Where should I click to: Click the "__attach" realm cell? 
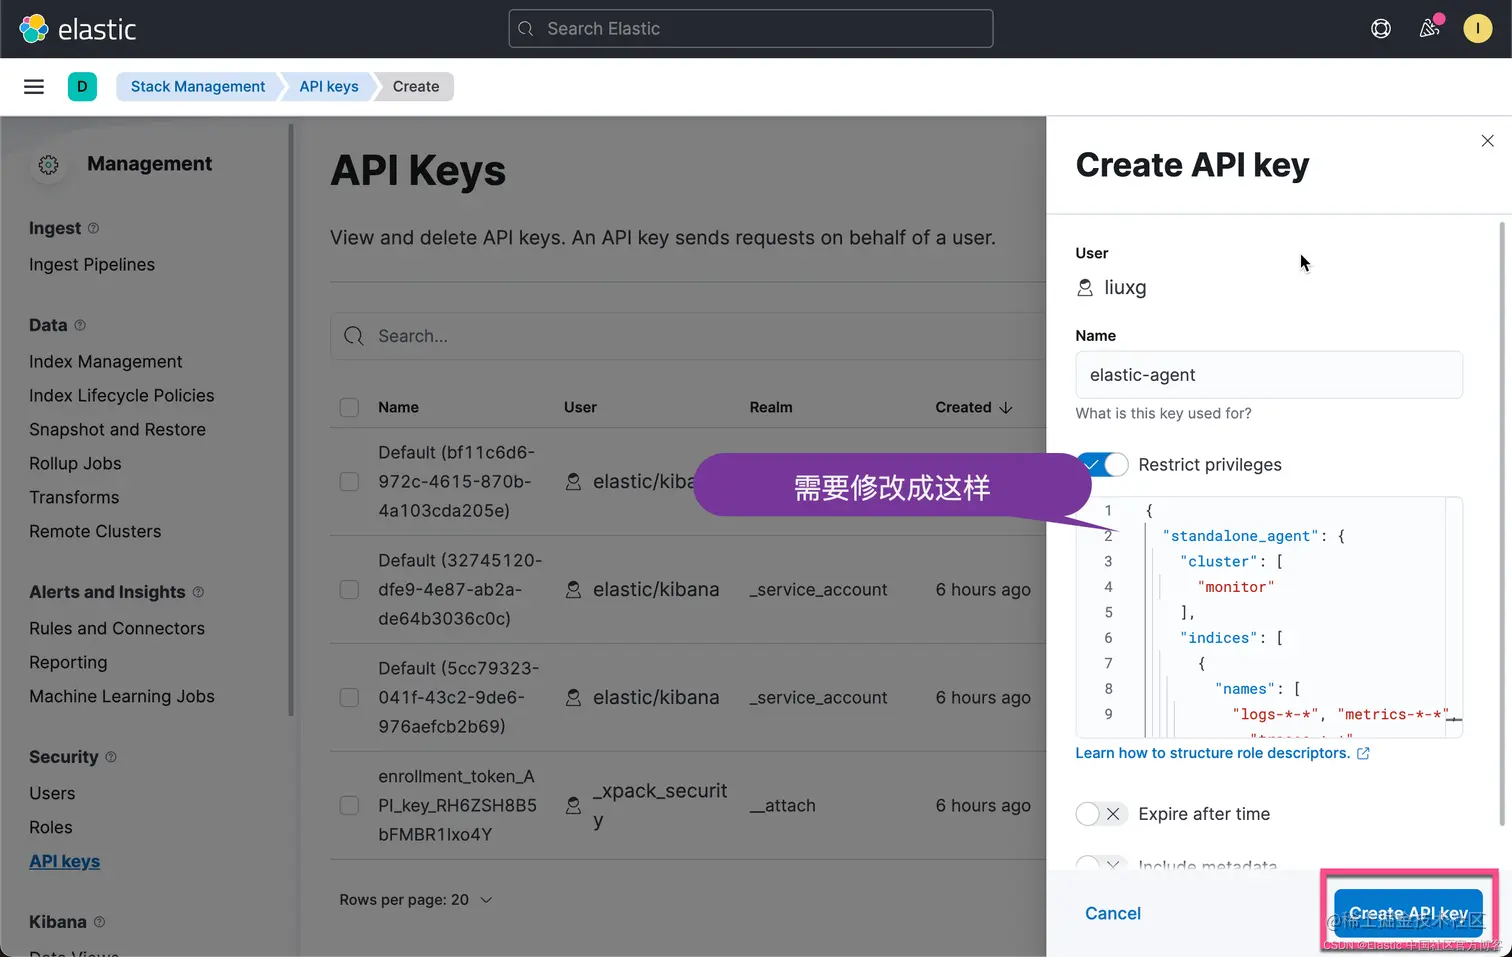[783, 806]
